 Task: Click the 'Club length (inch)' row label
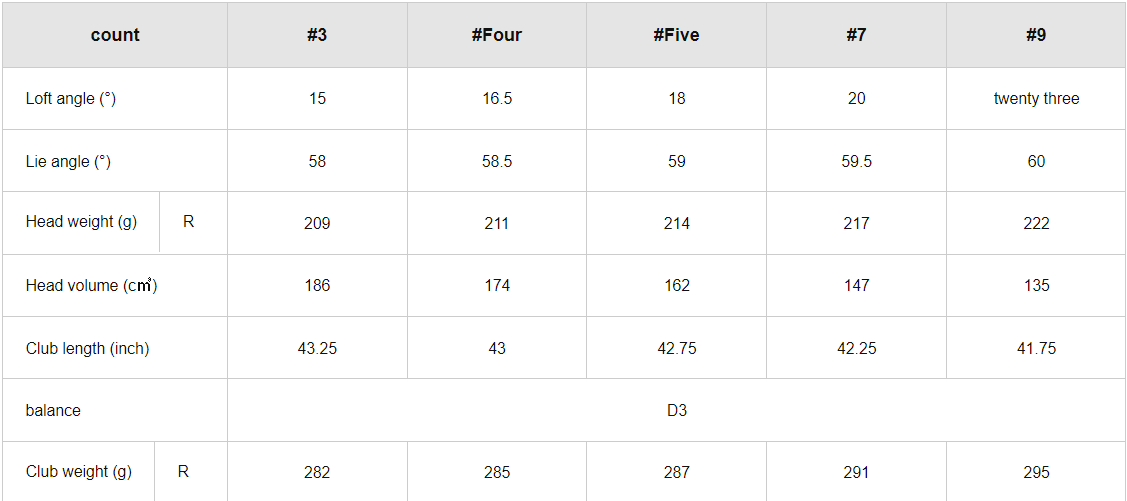87,348
